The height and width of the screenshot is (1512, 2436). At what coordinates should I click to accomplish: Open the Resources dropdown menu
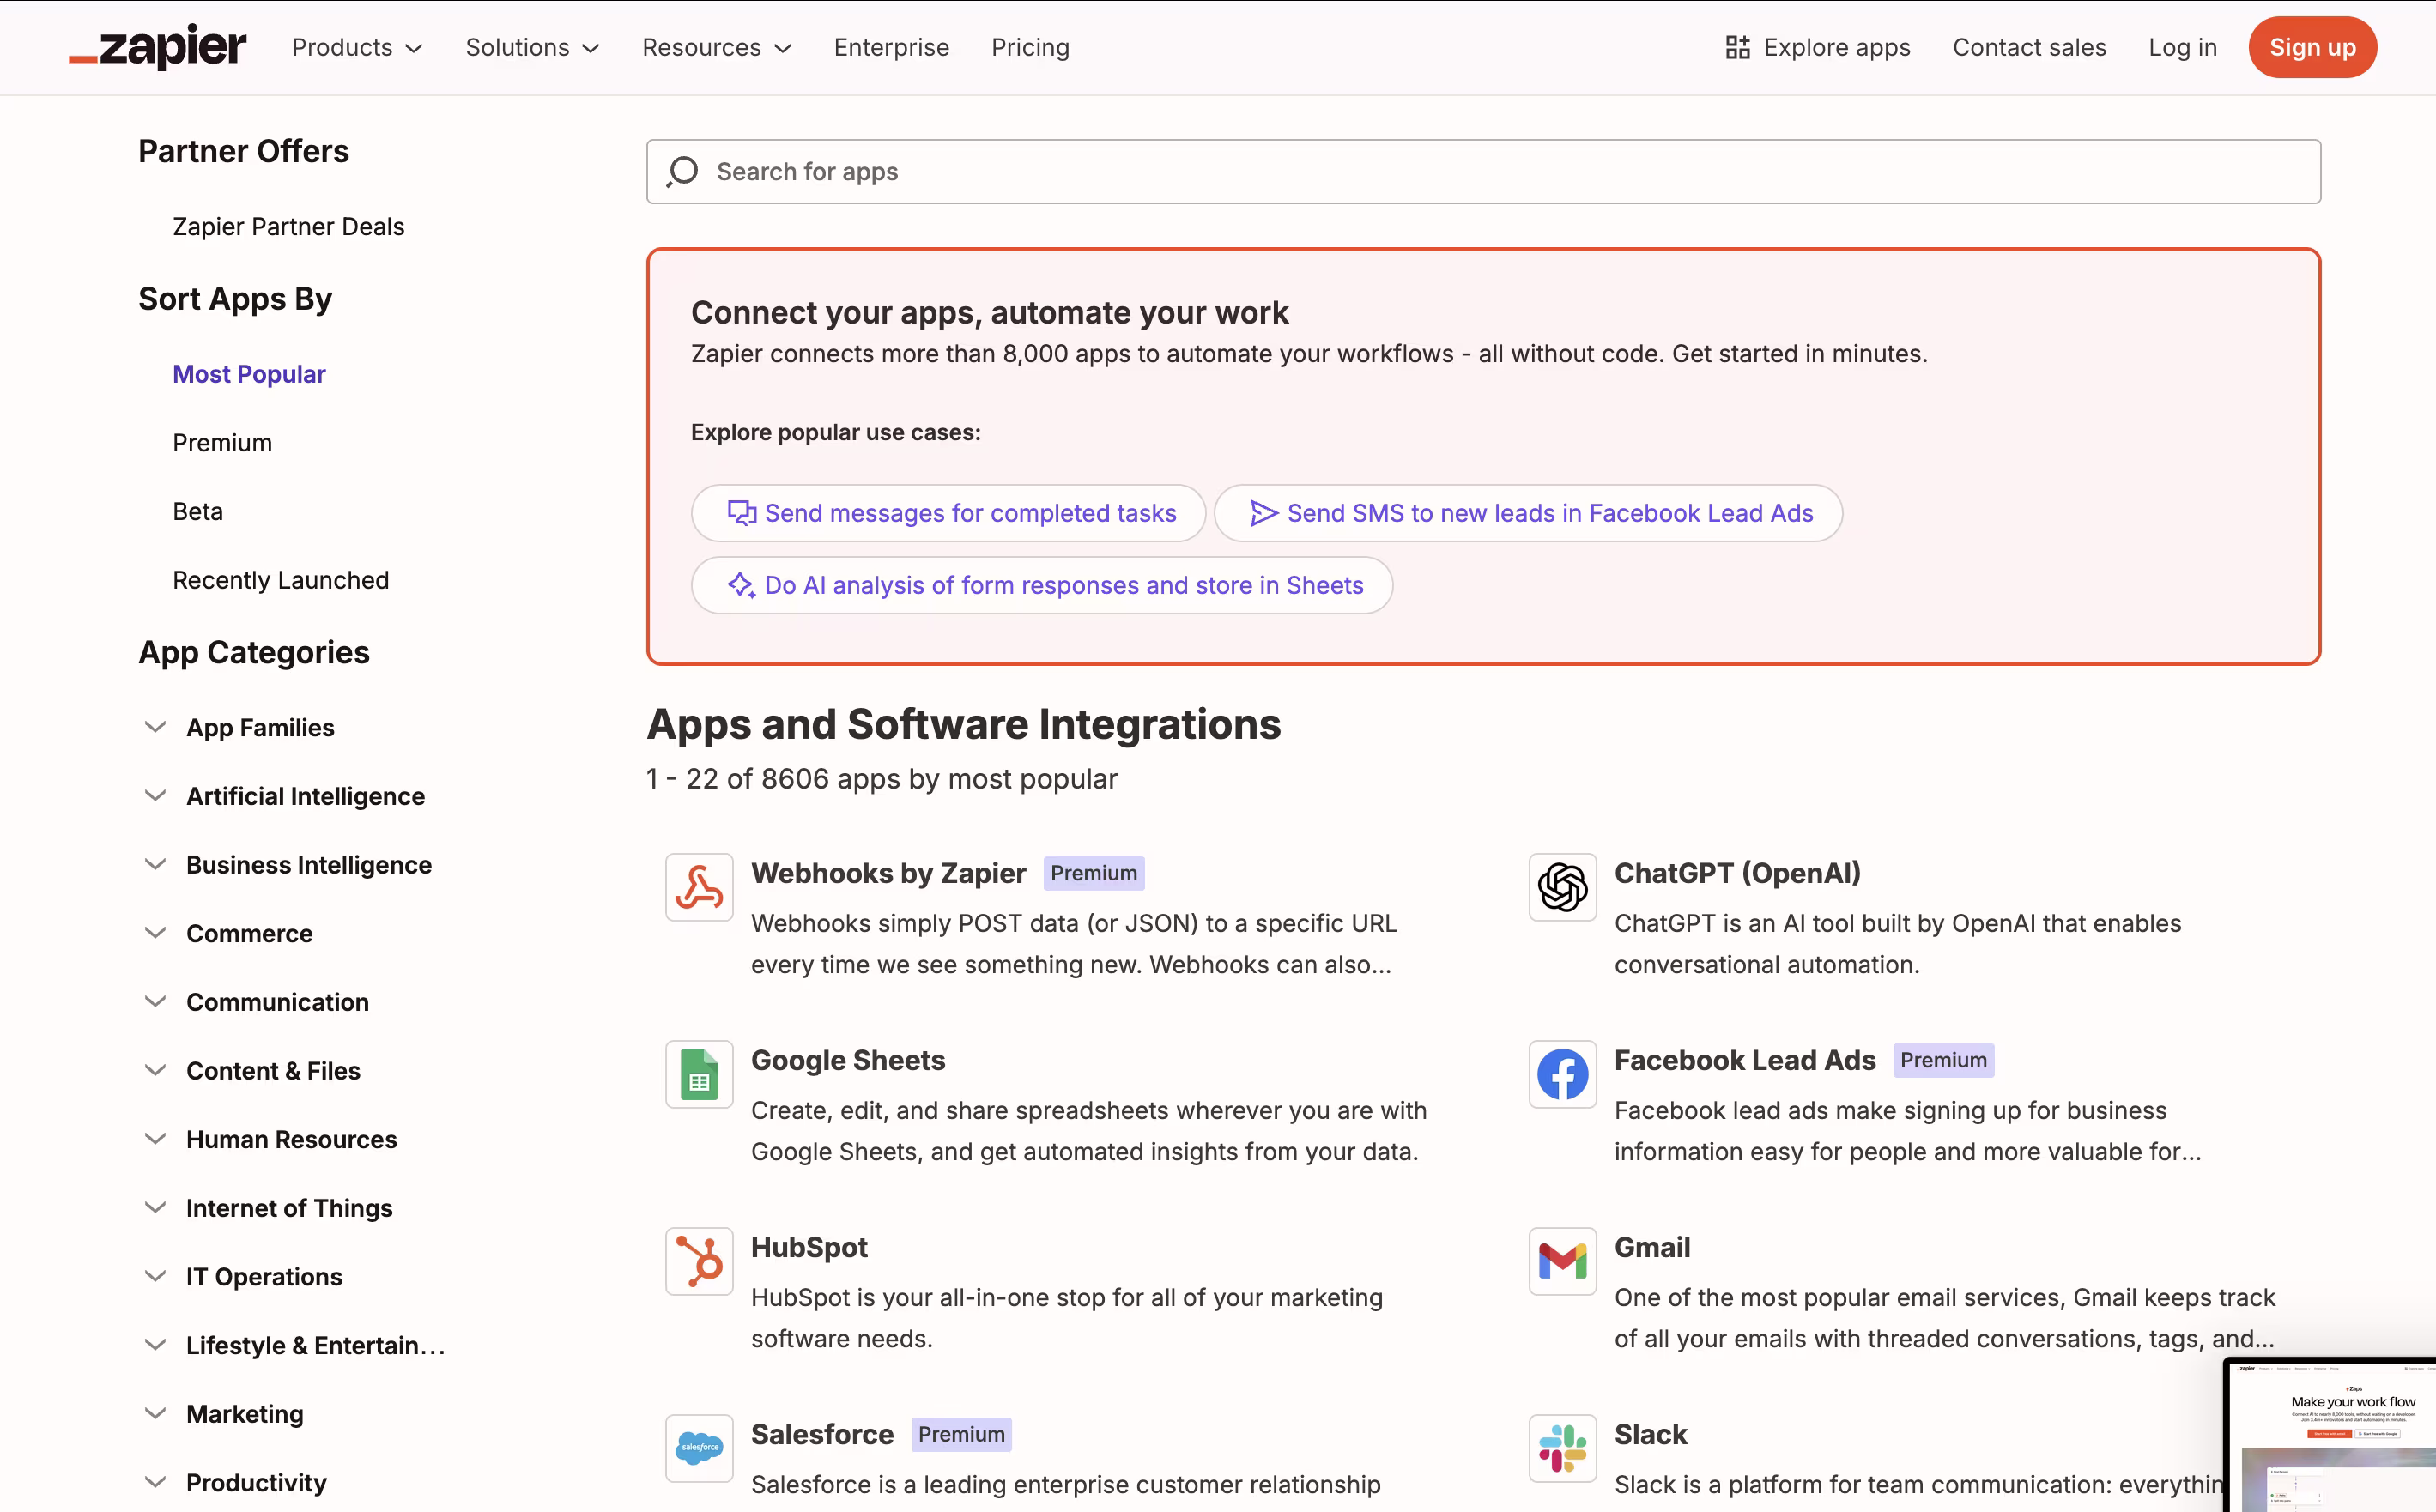click(x=716, y=47)
